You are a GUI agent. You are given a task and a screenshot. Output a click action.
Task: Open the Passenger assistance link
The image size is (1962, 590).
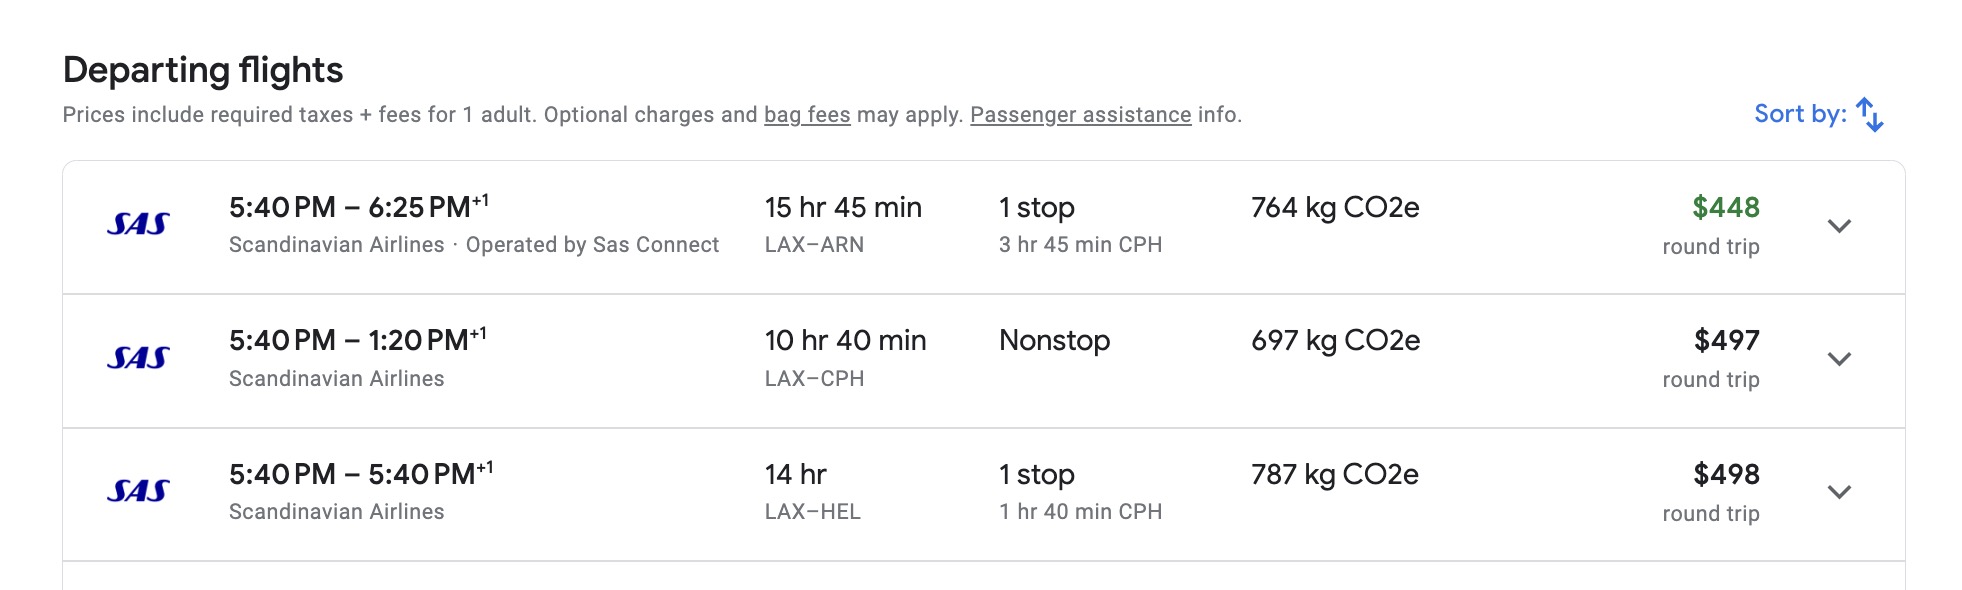coord(1080,115)
